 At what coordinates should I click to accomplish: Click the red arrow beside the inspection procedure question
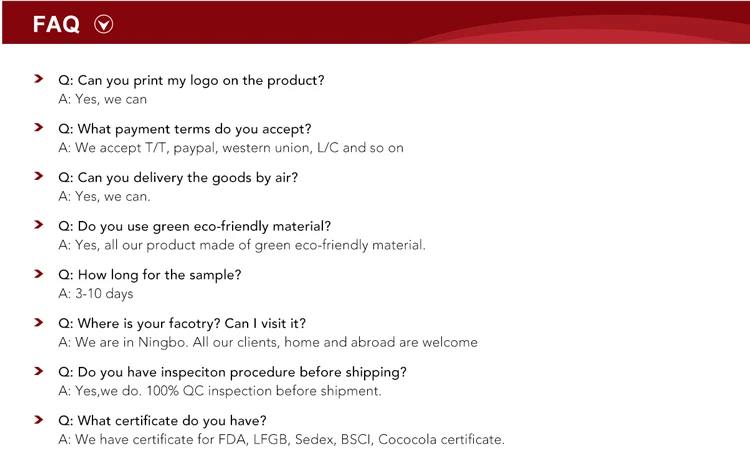[38, 370]
